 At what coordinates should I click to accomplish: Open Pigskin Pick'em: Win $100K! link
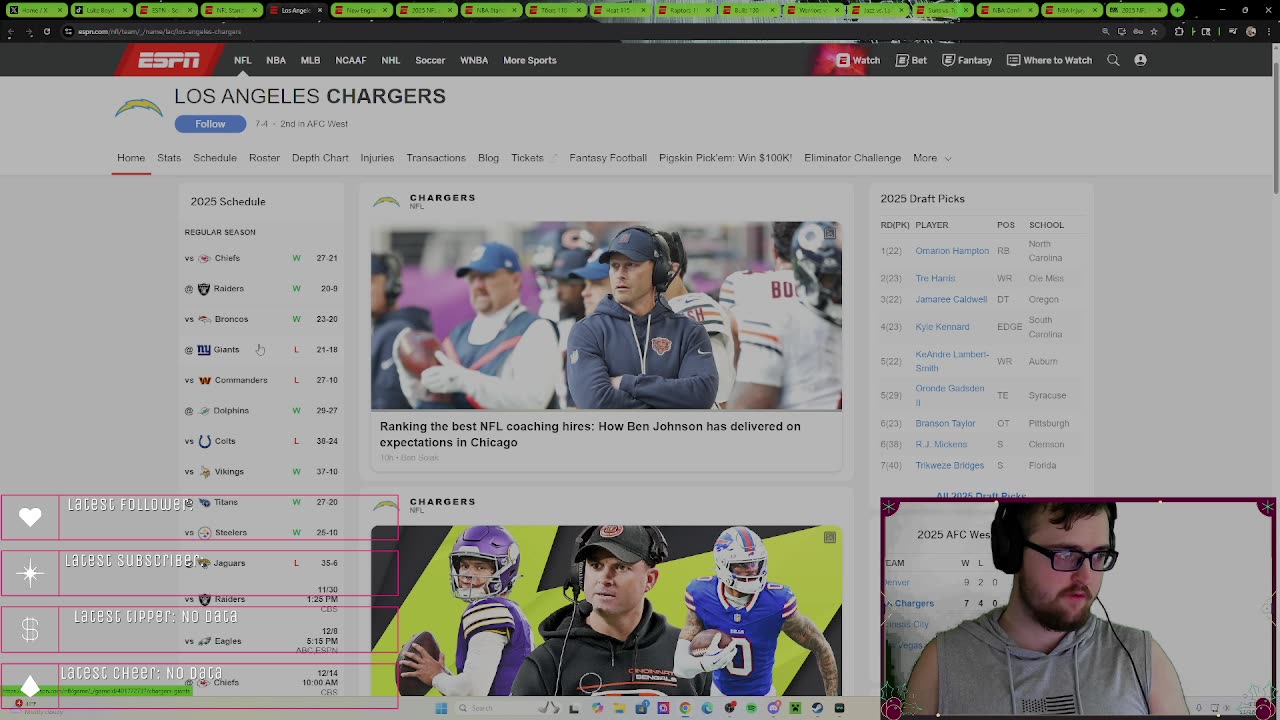click(x=725, y=158)
